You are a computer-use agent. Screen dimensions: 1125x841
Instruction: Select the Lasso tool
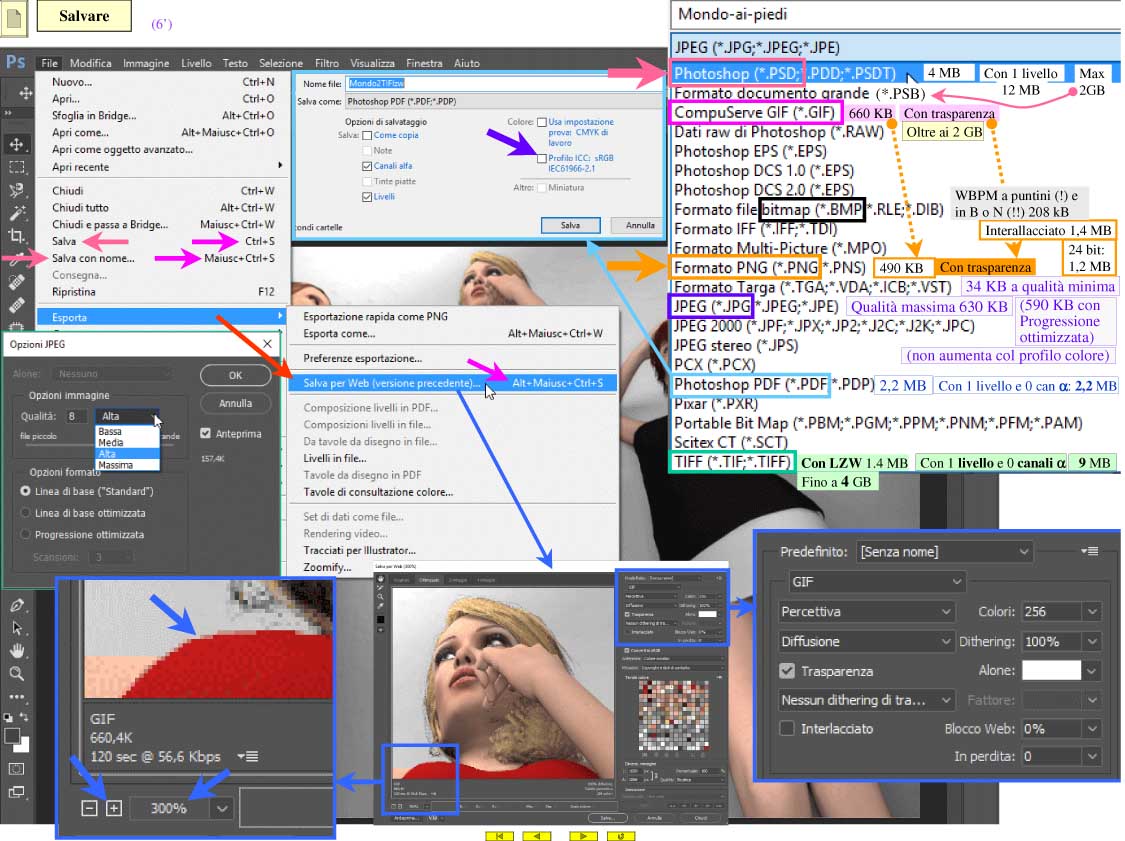17,190
